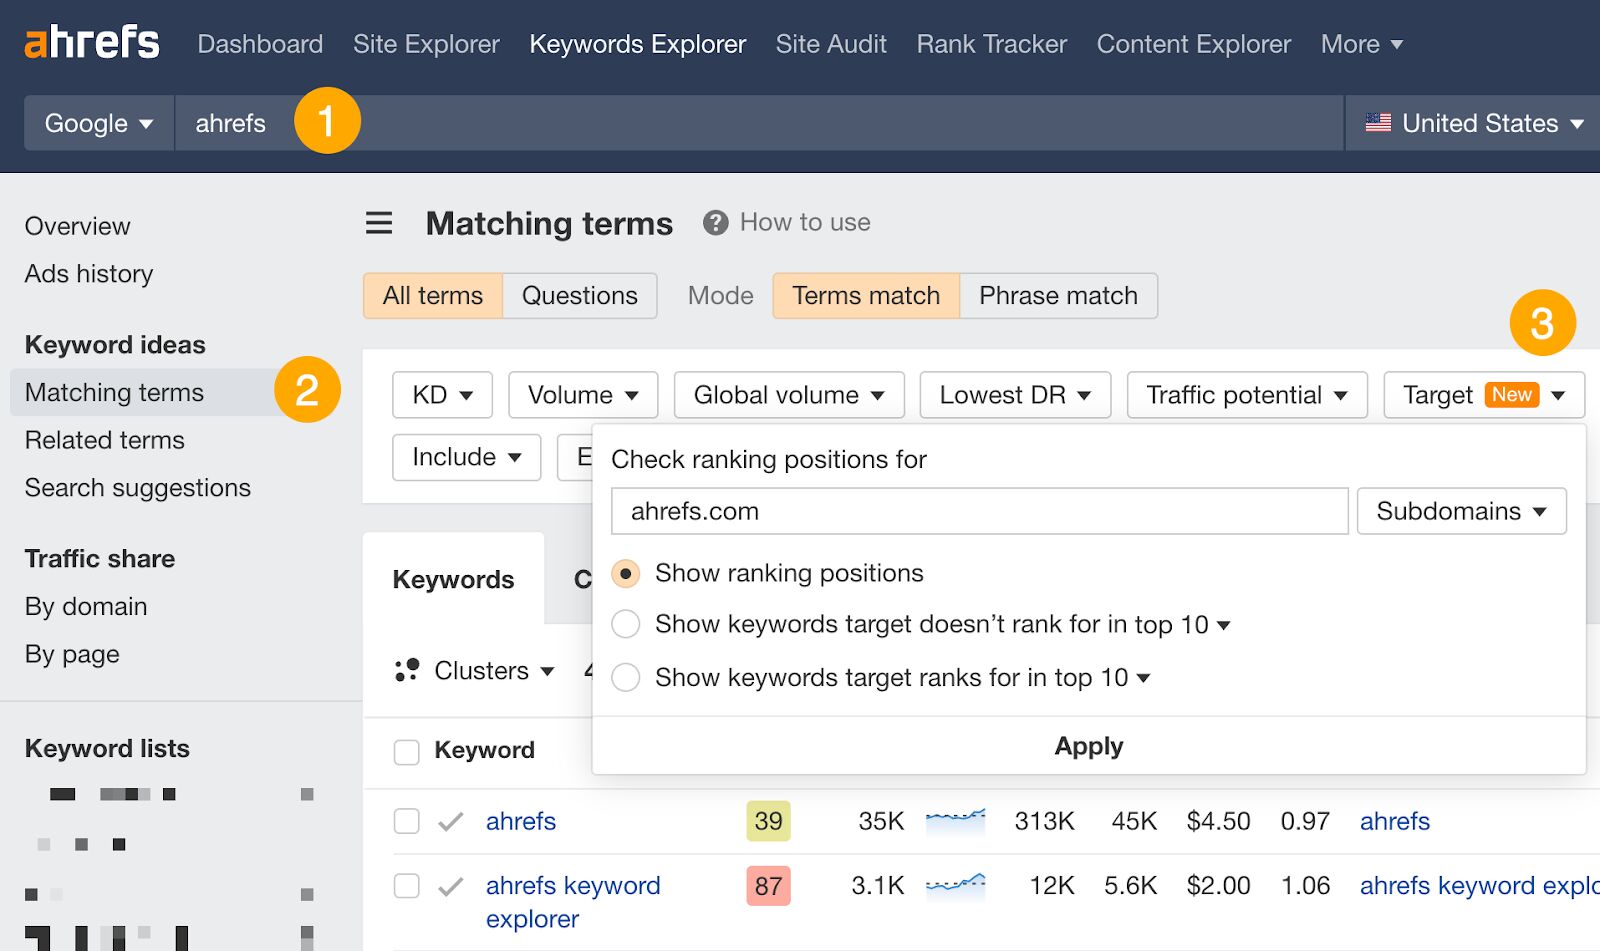Open the Clusters view icon
The height and width of the screenshot is (951, 1600).
405,671
